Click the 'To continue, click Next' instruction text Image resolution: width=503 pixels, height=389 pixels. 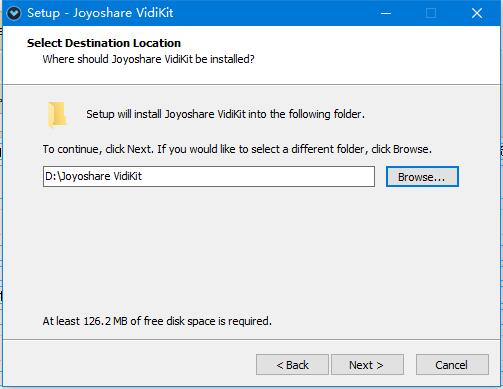click(x=237, y=149)
